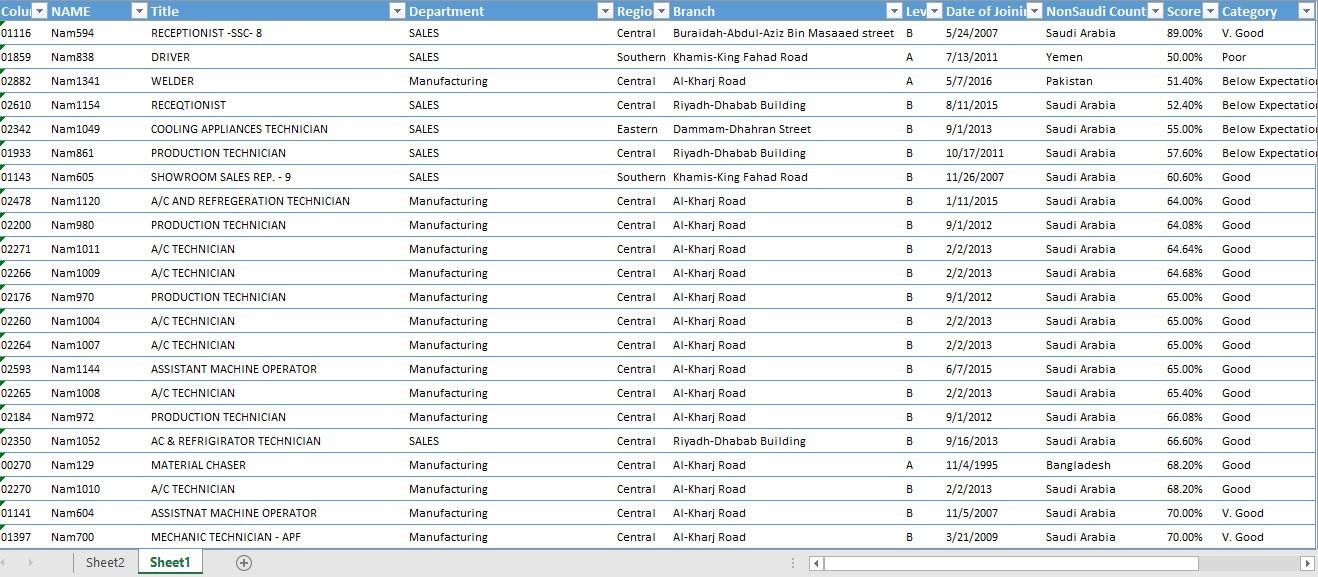Open the Title column filter dropdown
This screenshot has width=1318, height=577.
point(397,11)
